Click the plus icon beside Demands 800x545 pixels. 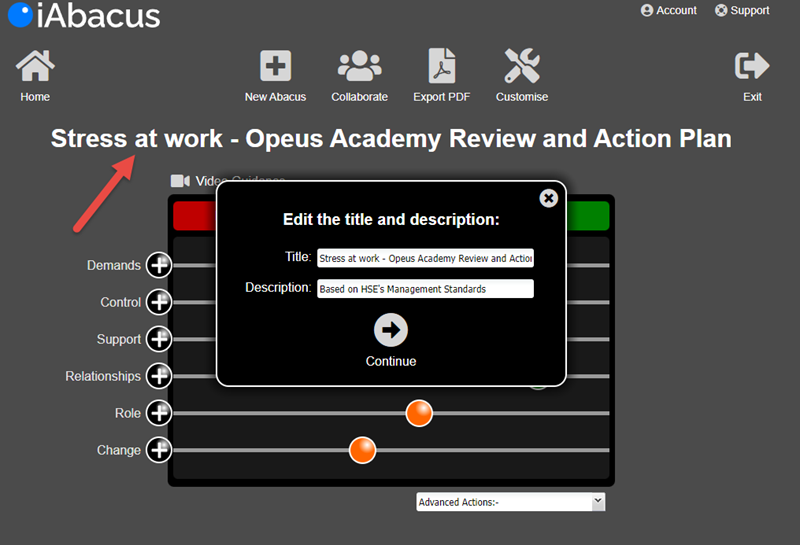coord(159,265)
